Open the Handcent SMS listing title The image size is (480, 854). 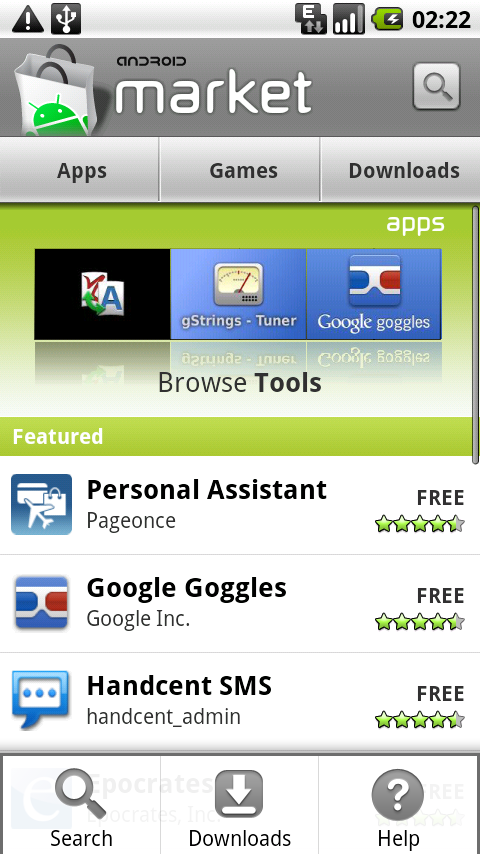(x=179, y=686)
